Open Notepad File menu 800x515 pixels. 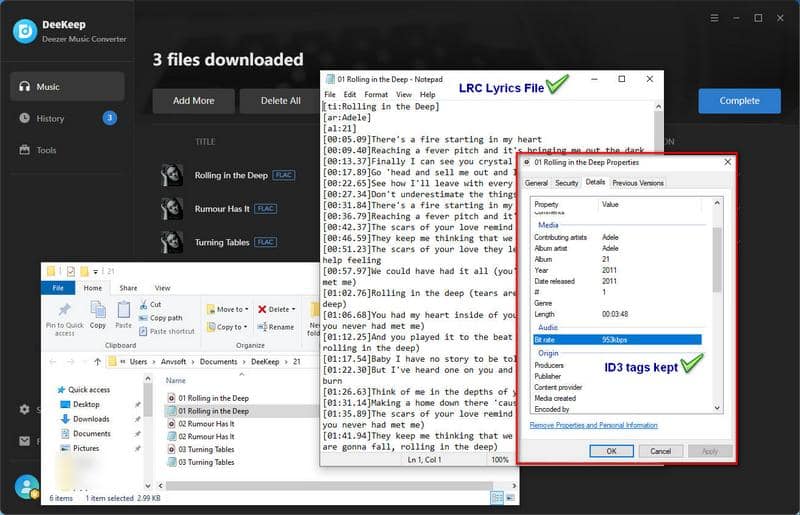pos(330,94)
